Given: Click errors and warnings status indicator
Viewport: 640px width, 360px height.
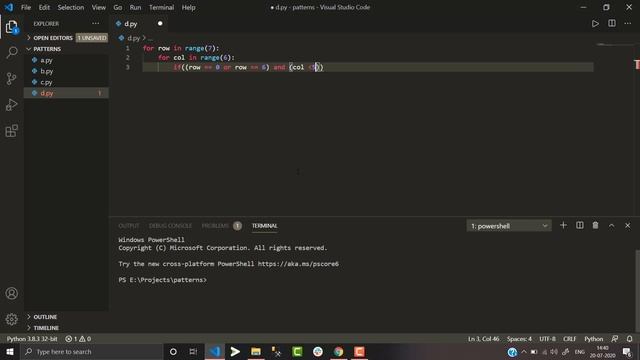Looking at the screenshot, I should coord(78,339).
